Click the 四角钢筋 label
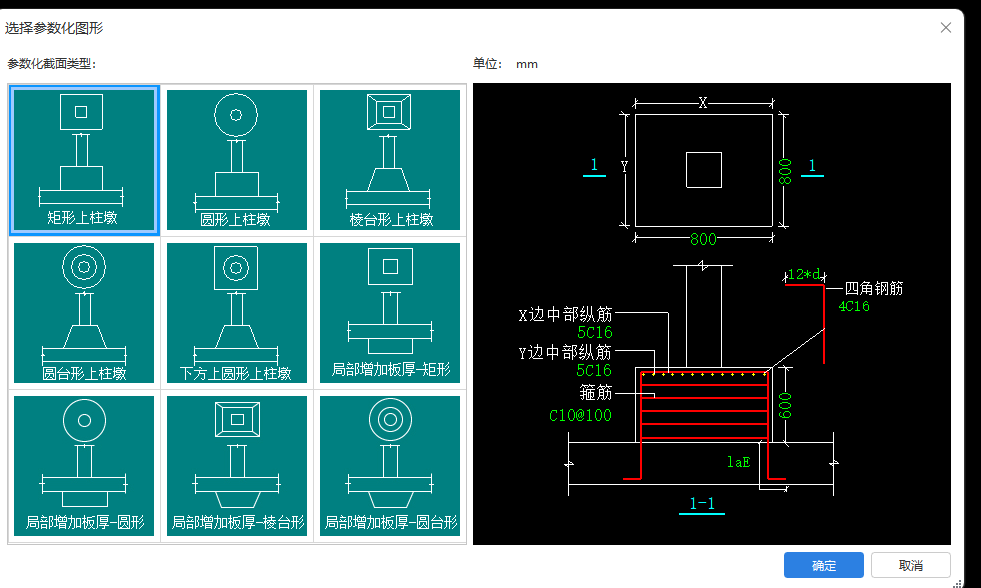 coord(874,288)
